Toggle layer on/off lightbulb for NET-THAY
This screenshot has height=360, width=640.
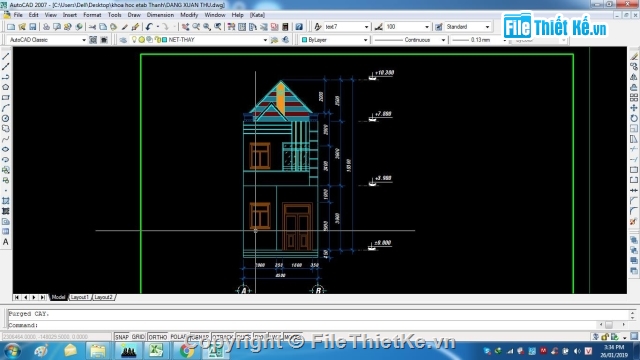(x=134, y=40)
